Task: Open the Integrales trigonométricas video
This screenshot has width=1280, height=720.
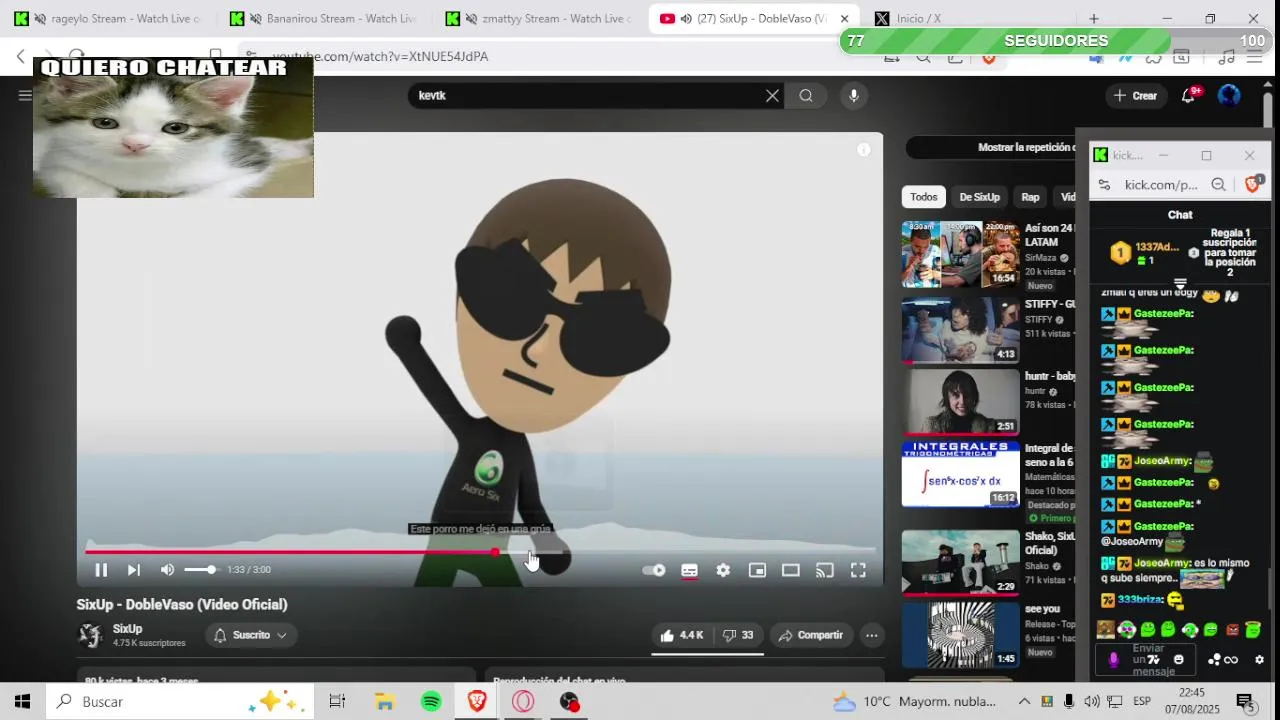Action: pyautogui.click(x=960, y=474)
